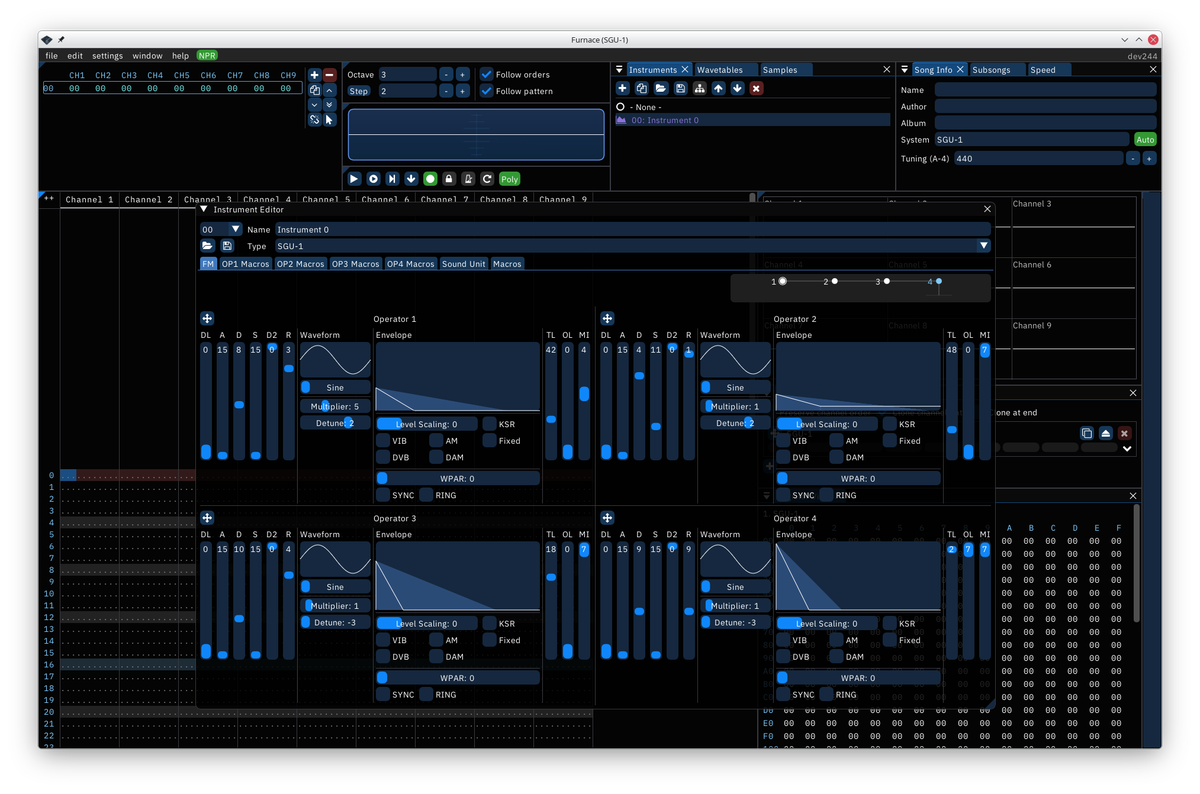
Task: Click the lock icon in transport bar
Action: [x=449, y=179]
